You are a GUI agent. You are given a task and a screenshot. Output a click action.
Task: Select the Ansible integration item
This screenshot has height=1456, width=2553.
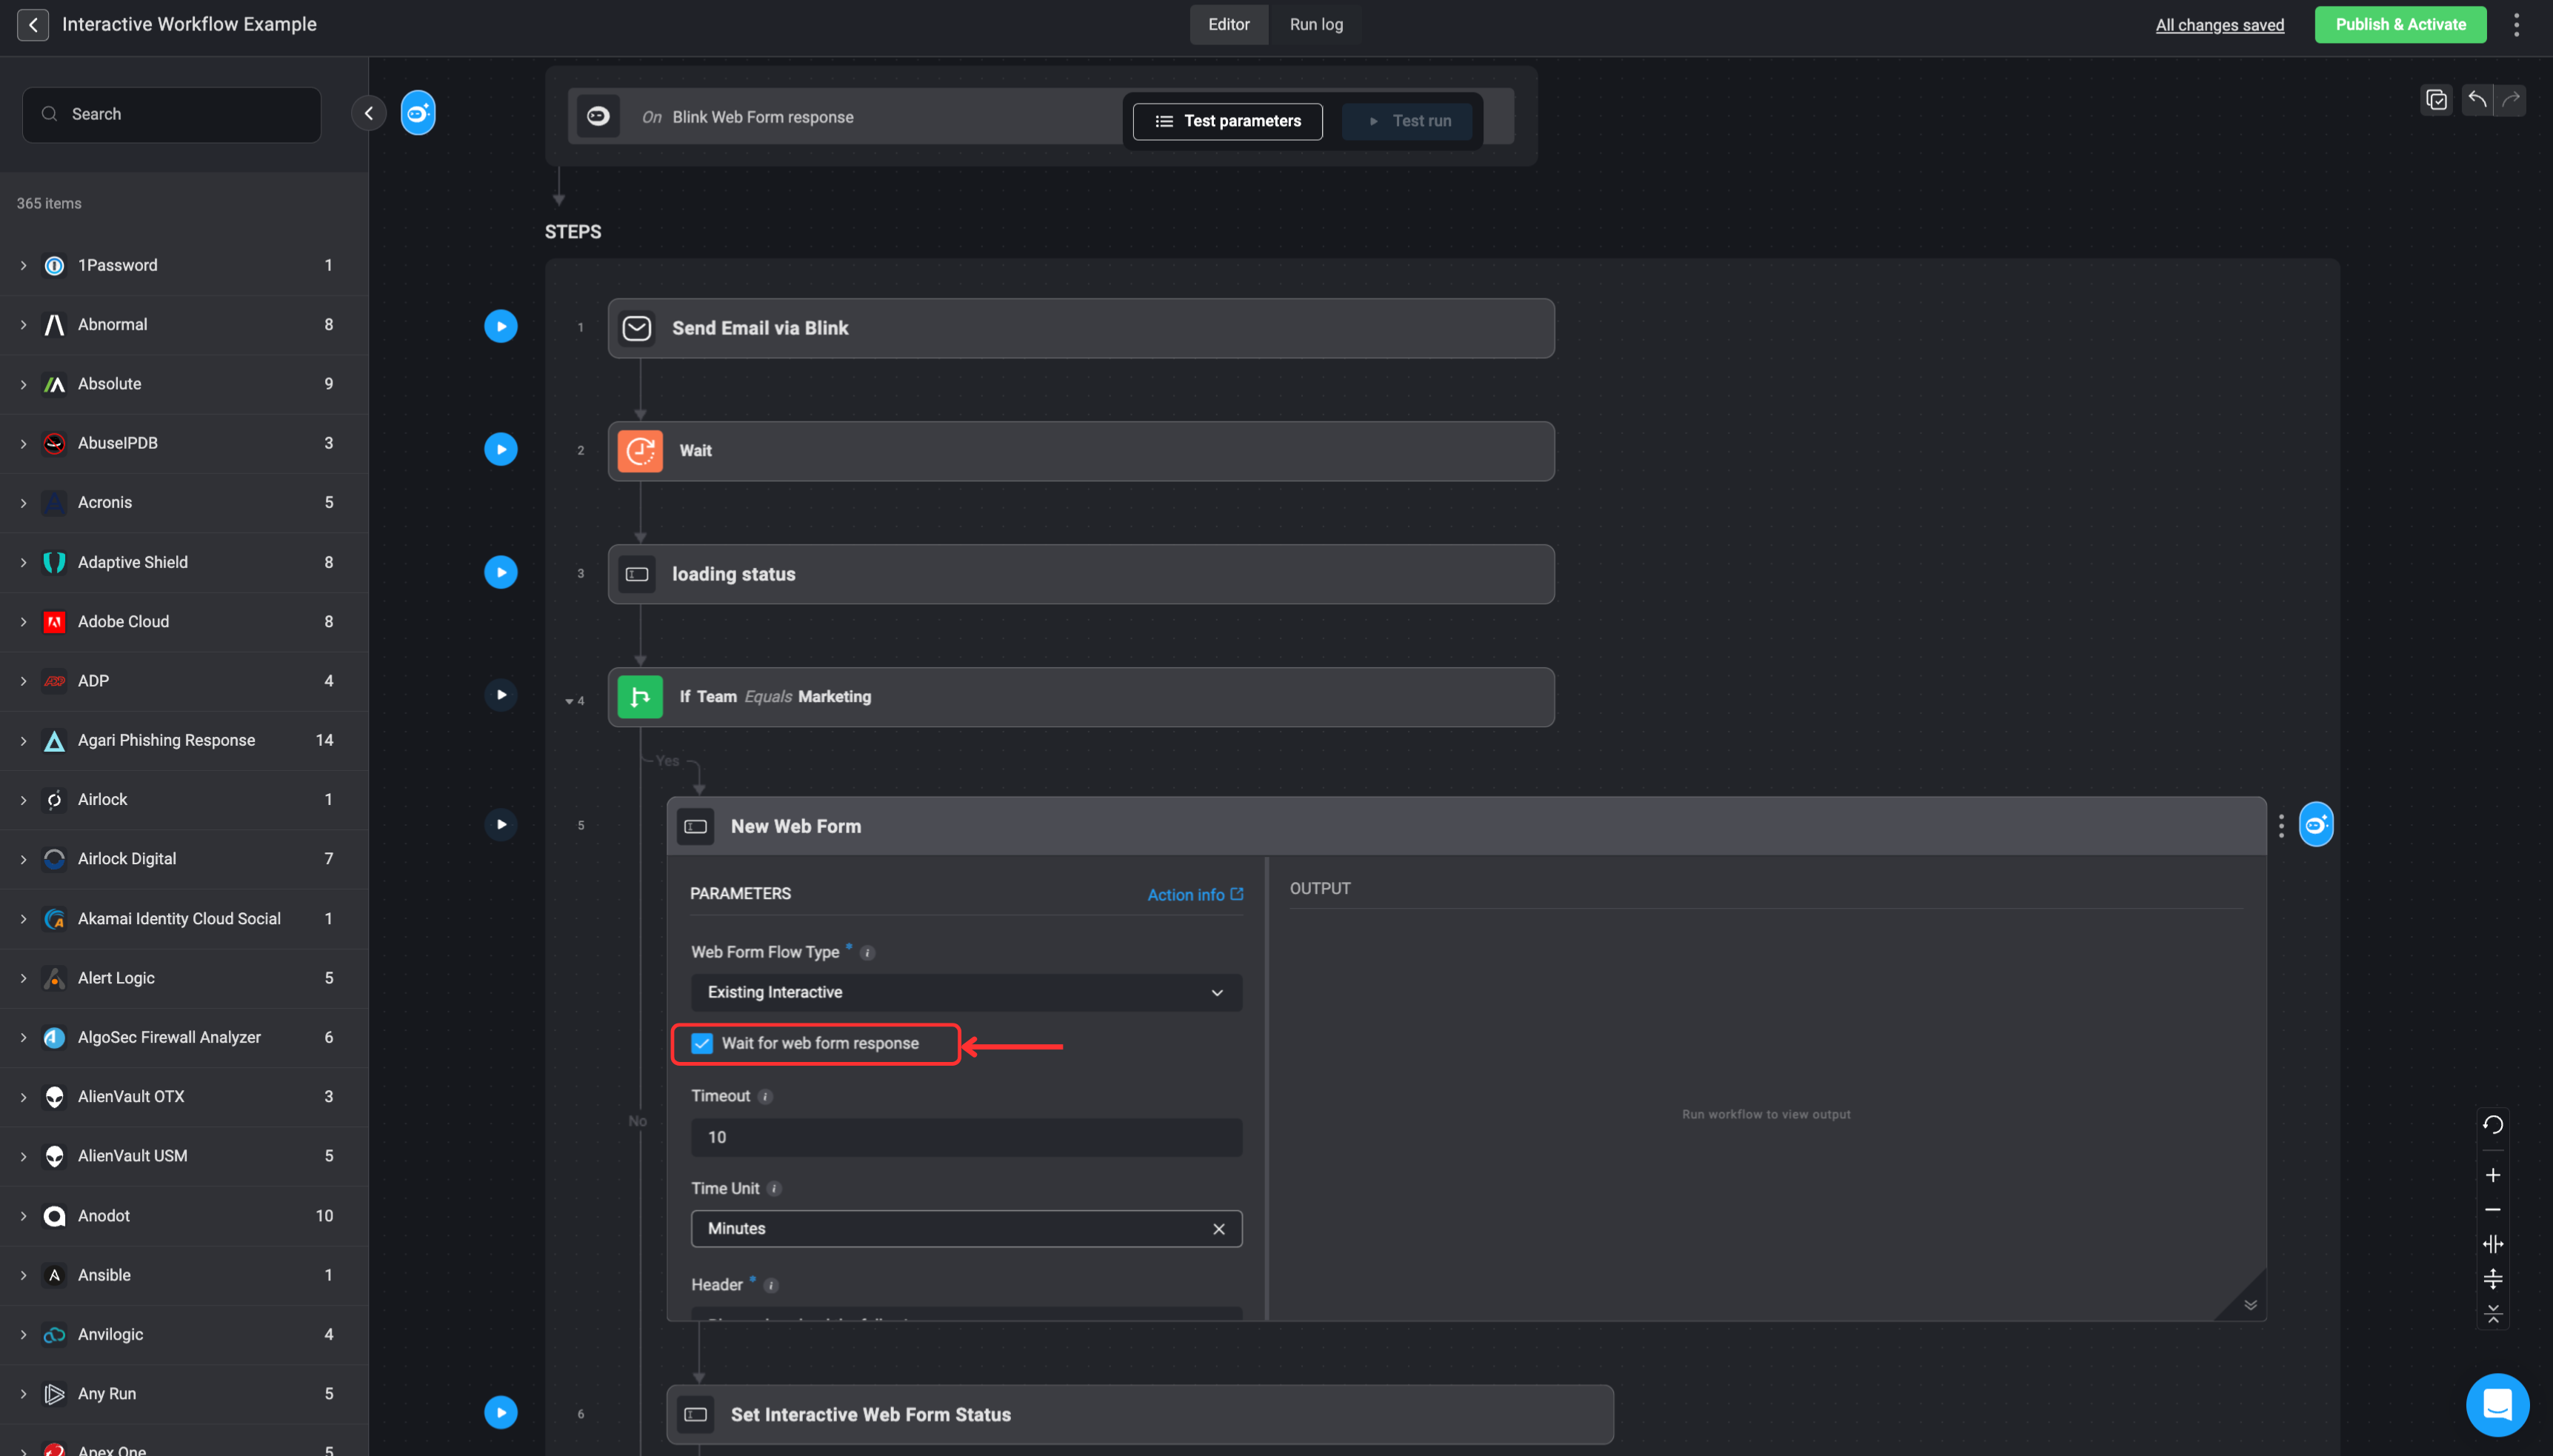click(184, 1275)
